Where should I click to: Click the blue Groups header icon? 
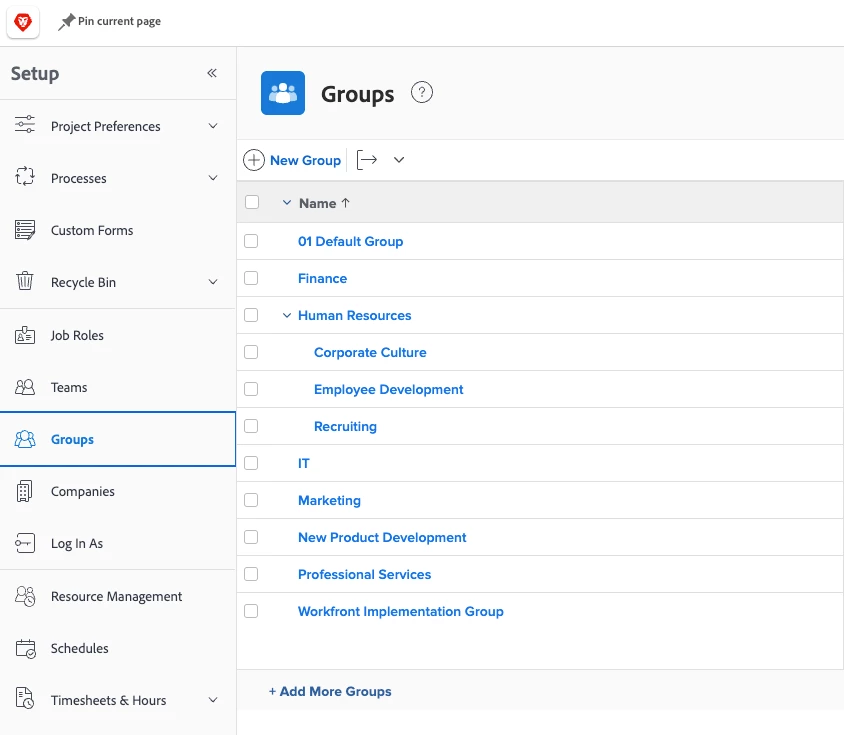tap(283, 93)
